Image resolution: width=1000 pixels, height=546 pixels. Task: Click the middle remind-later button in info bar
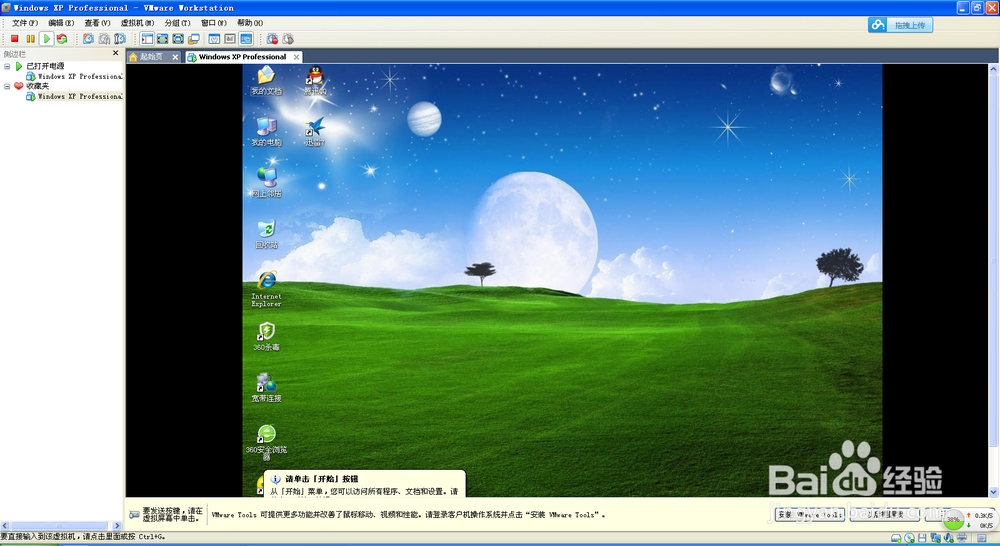pos(885,515)
